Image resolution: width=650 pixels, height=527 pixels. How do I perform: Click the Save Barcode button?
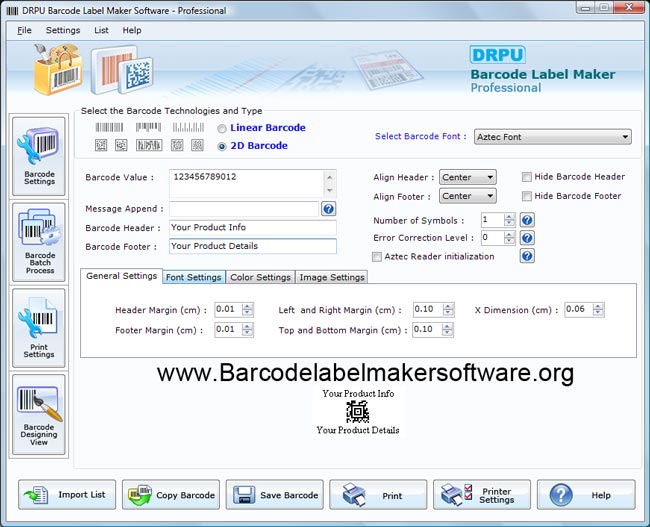274,495
